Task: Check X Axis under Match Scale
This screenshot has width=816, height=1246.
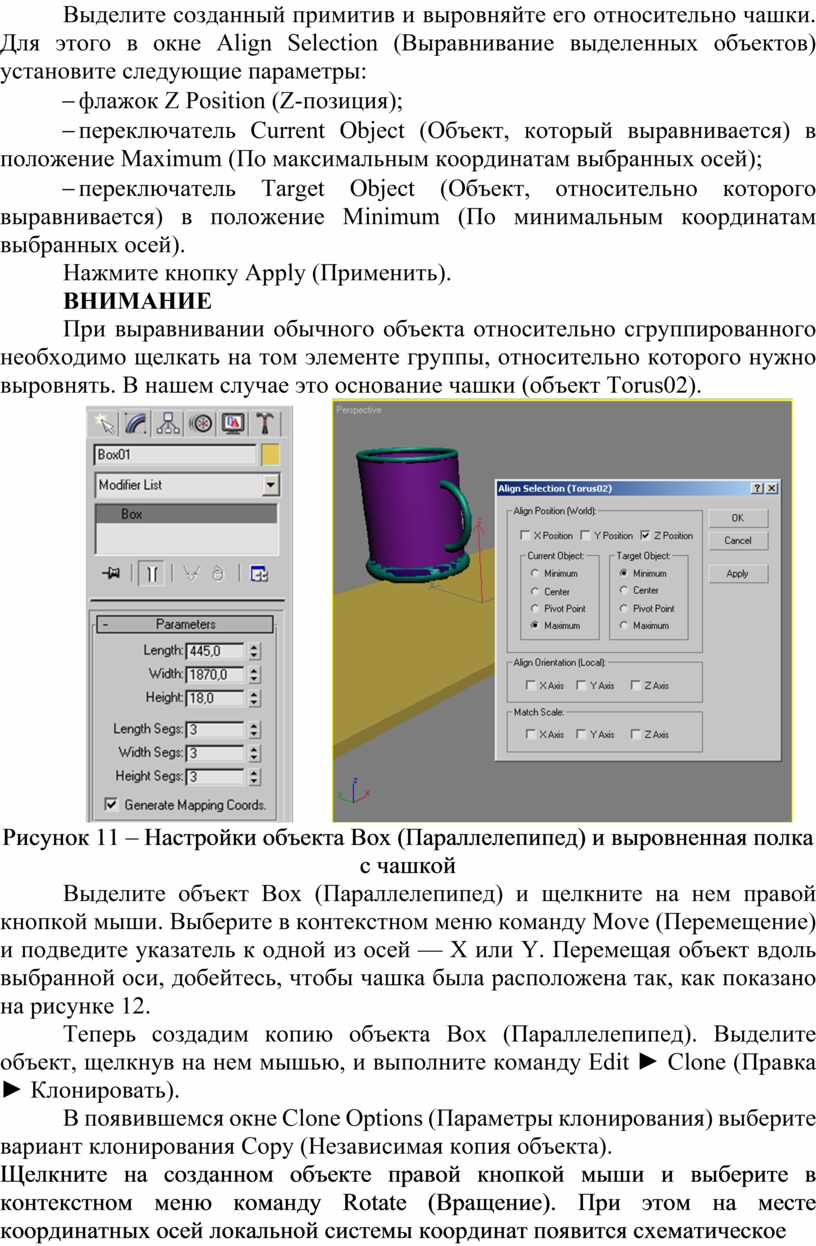Action: (x=530, y=735)
